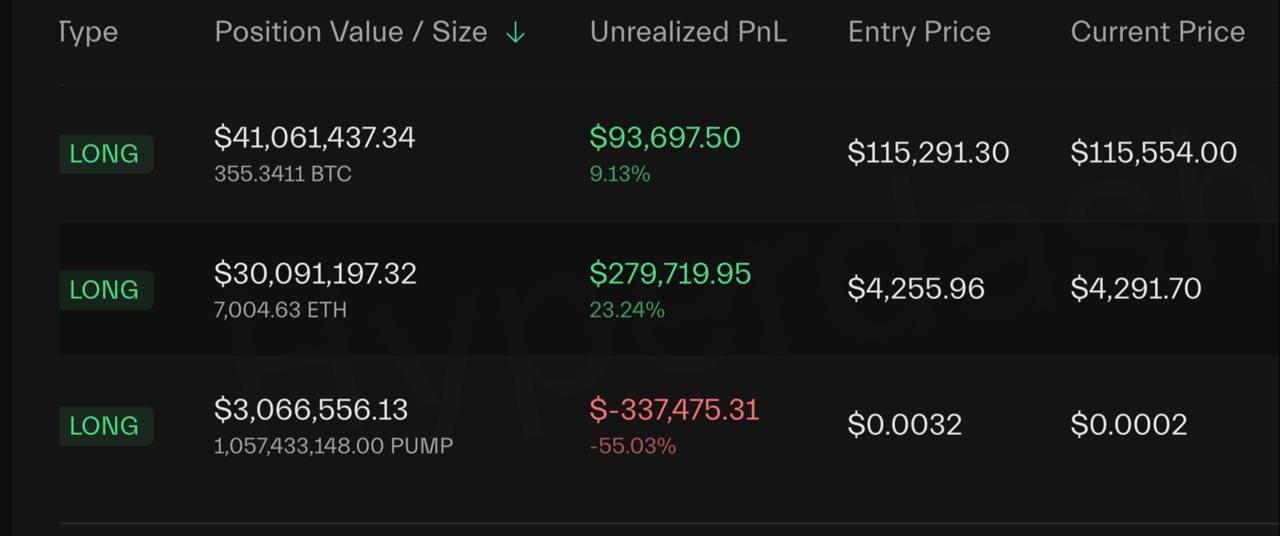Click the $115,291.30 BTC entry price
This screenshot has height=536, width=1280.
tap(928, 153)
